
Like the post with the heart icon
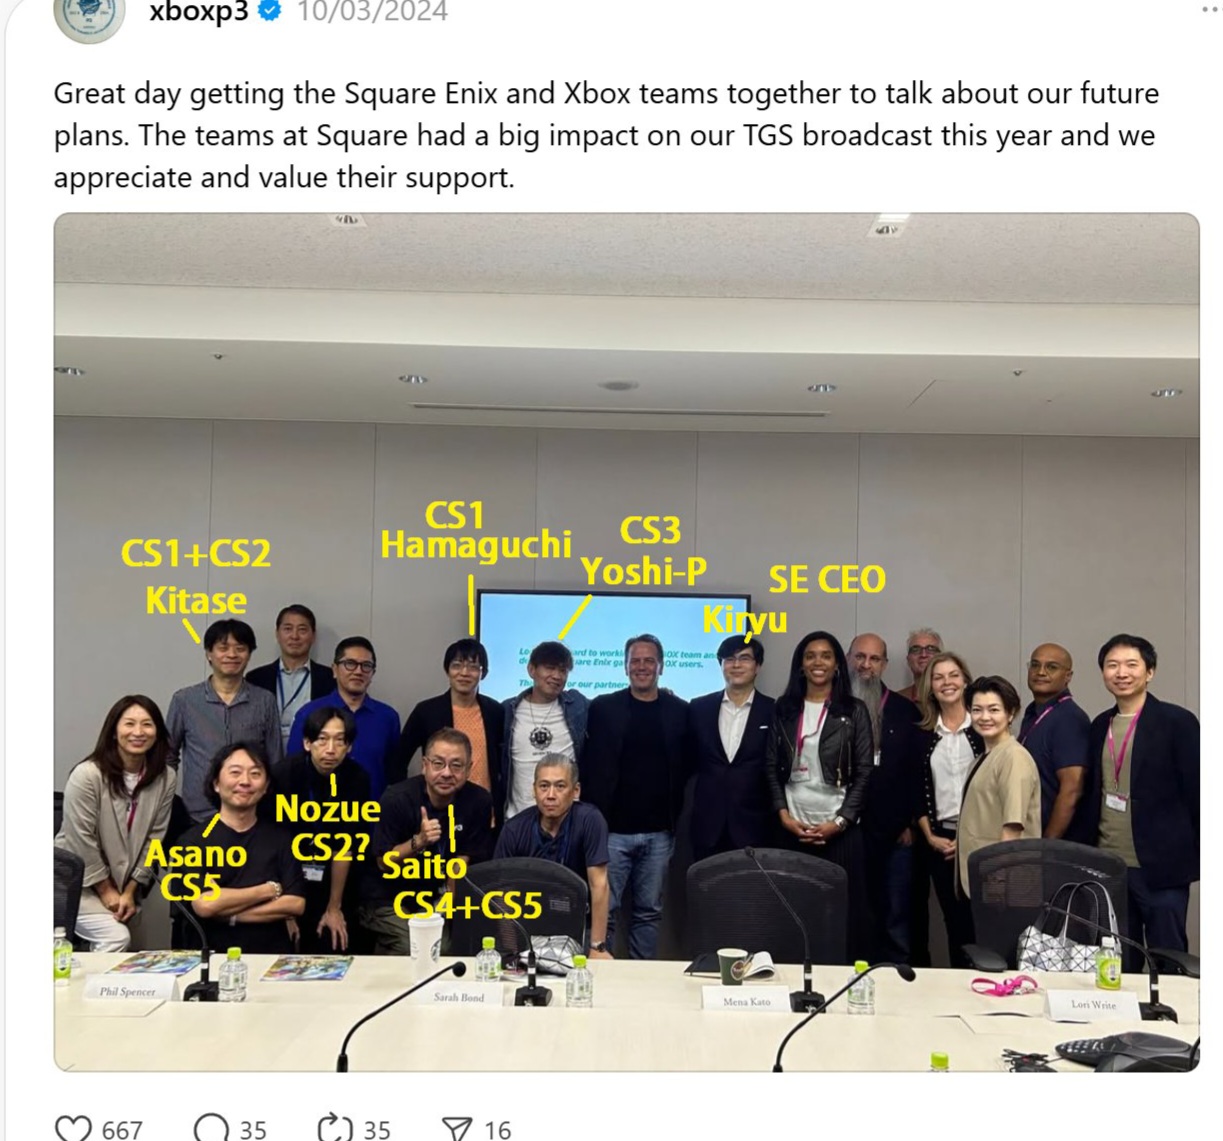pyautogui.click(x=73, y=1129)
